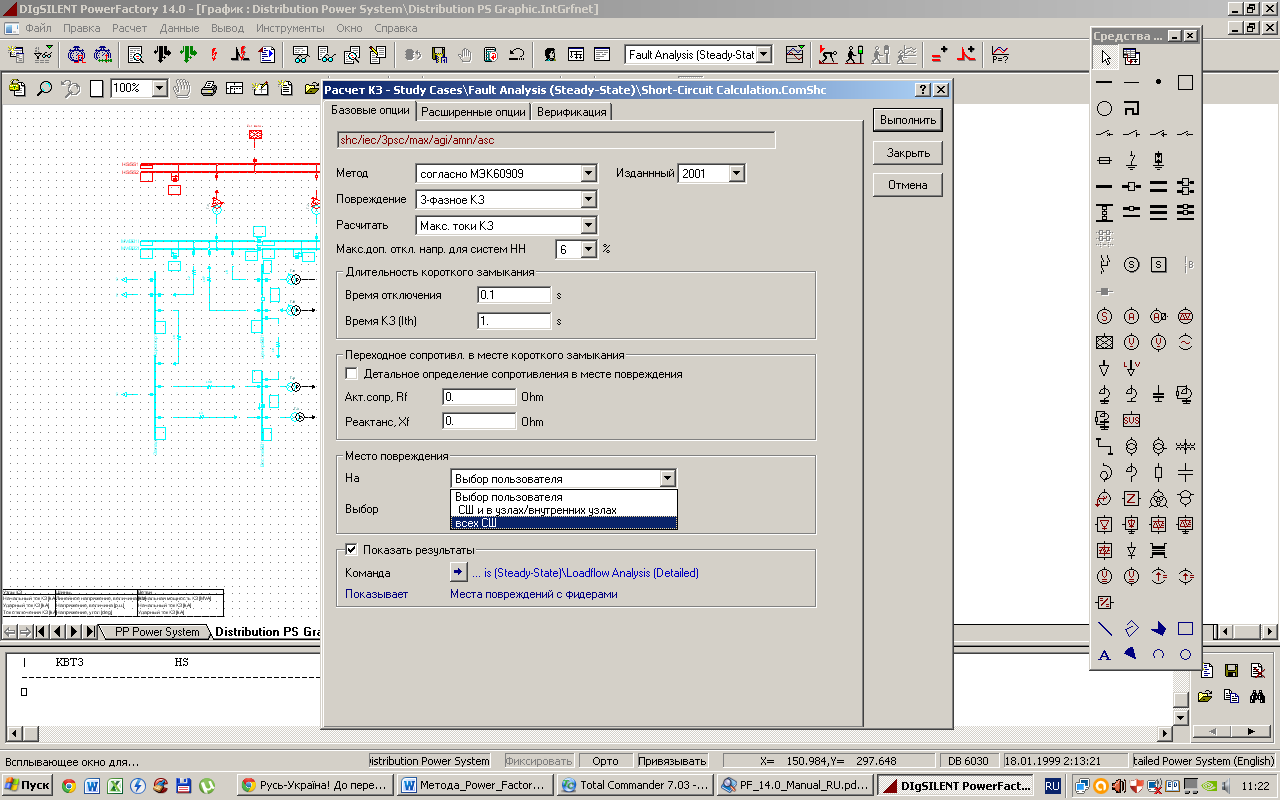Click the reset calculation arrow icon
The image size is (1280, 800).
pyautogui.click(x=517, y=54)
